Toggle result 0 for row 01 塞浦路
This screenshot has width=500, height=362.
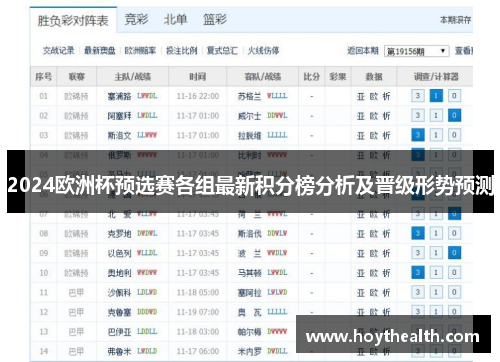(454, 96)
